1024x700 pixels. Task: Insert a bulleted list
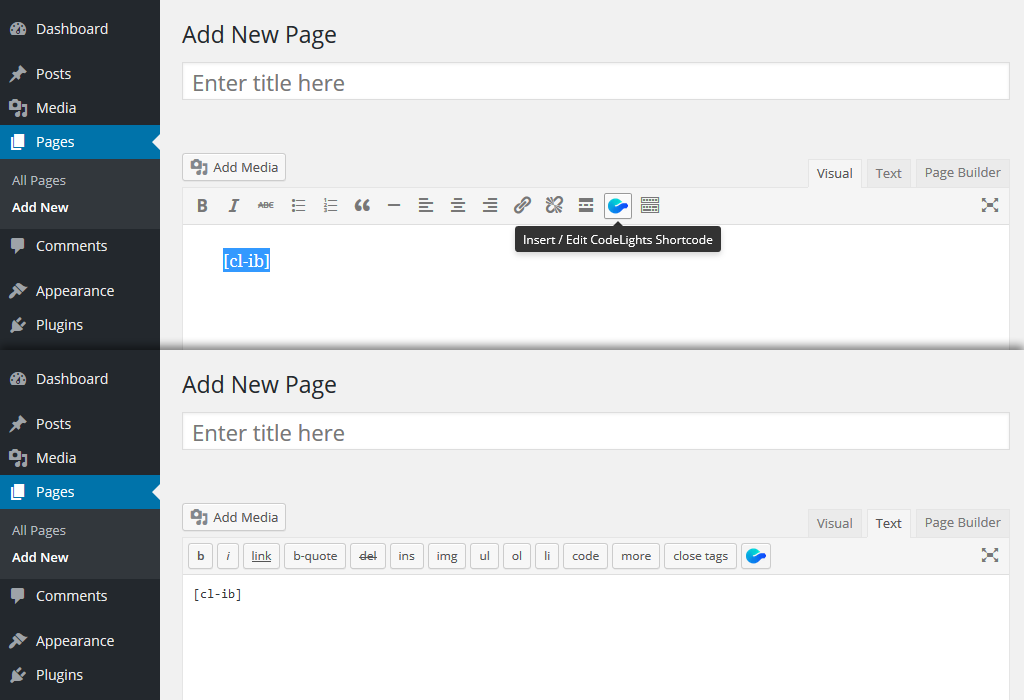(x=298, y=206)
